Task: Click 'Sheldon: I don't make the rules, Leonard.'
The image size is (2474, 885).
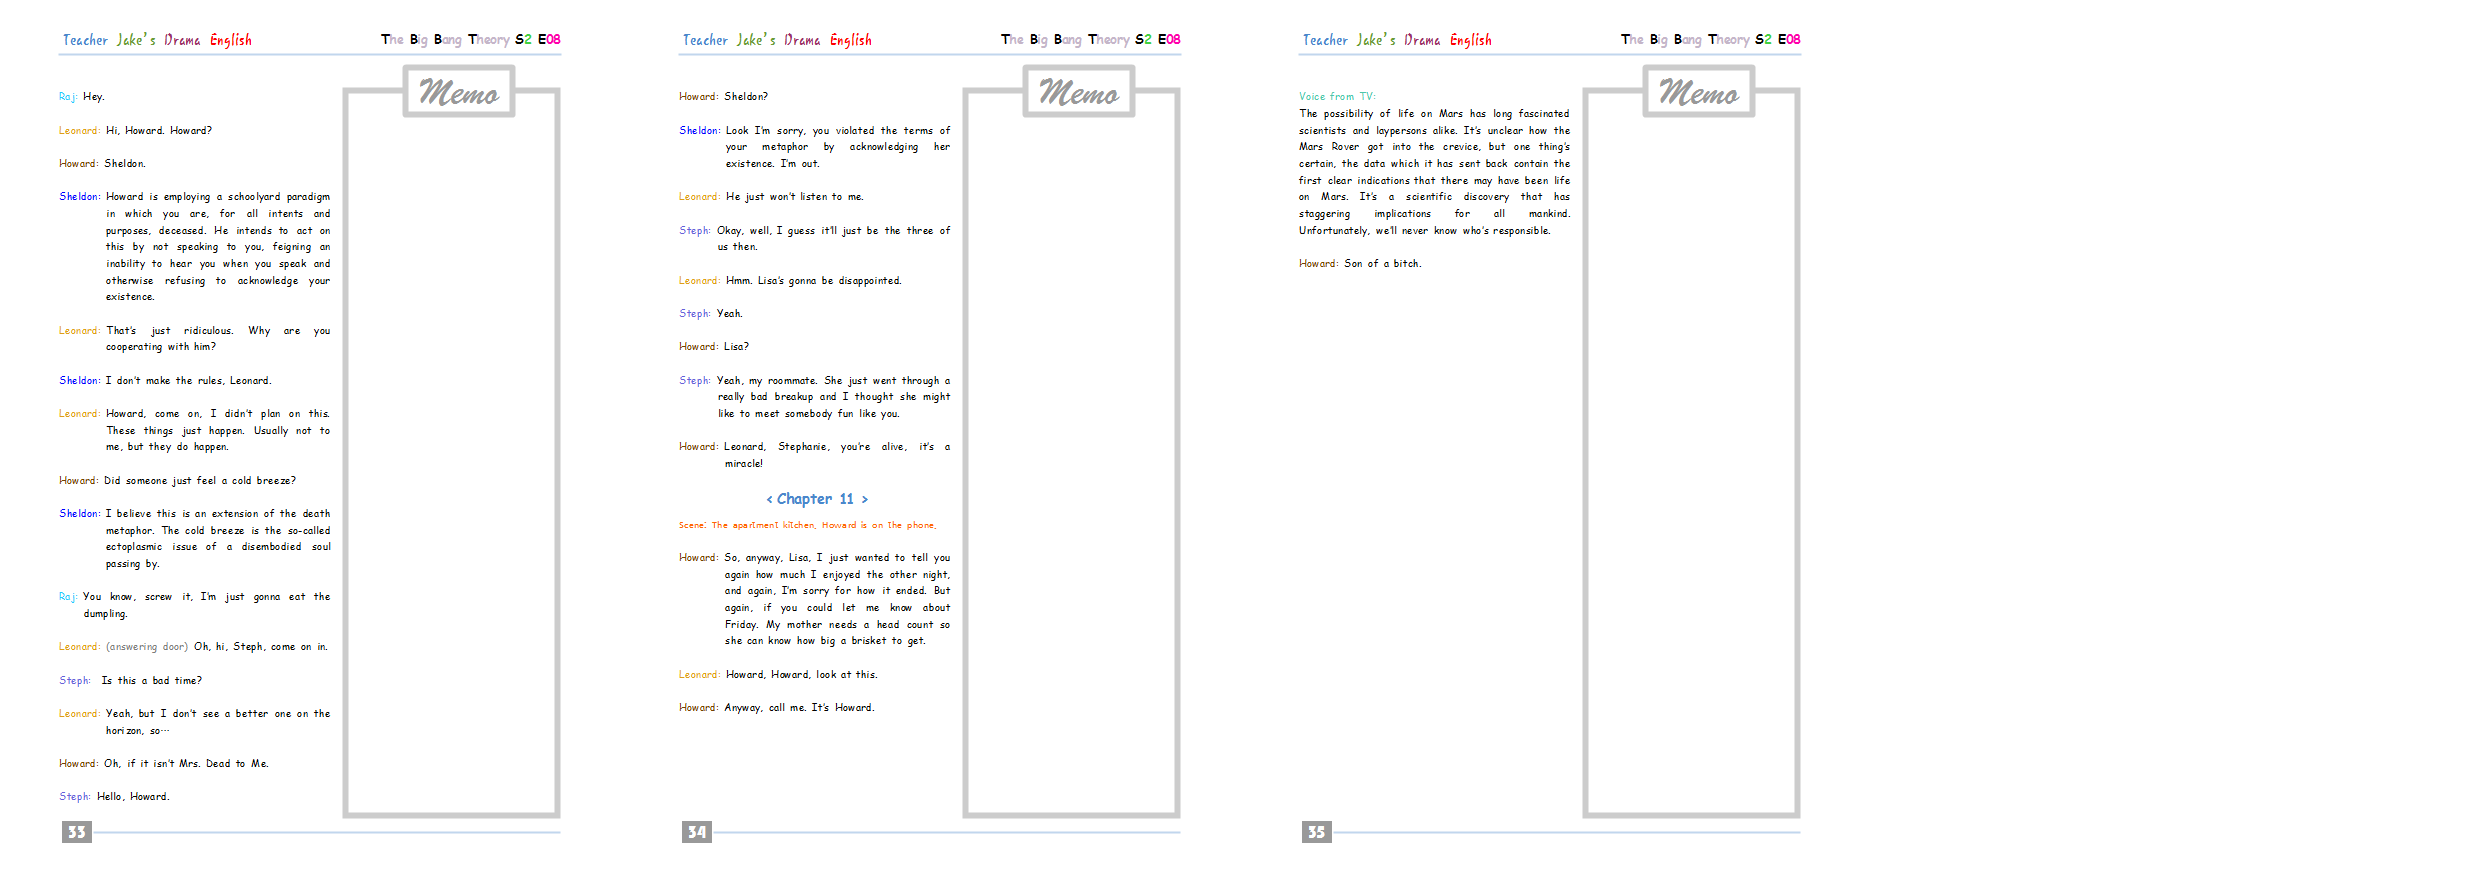Action: pyautogui.click(x=165, y=381)
